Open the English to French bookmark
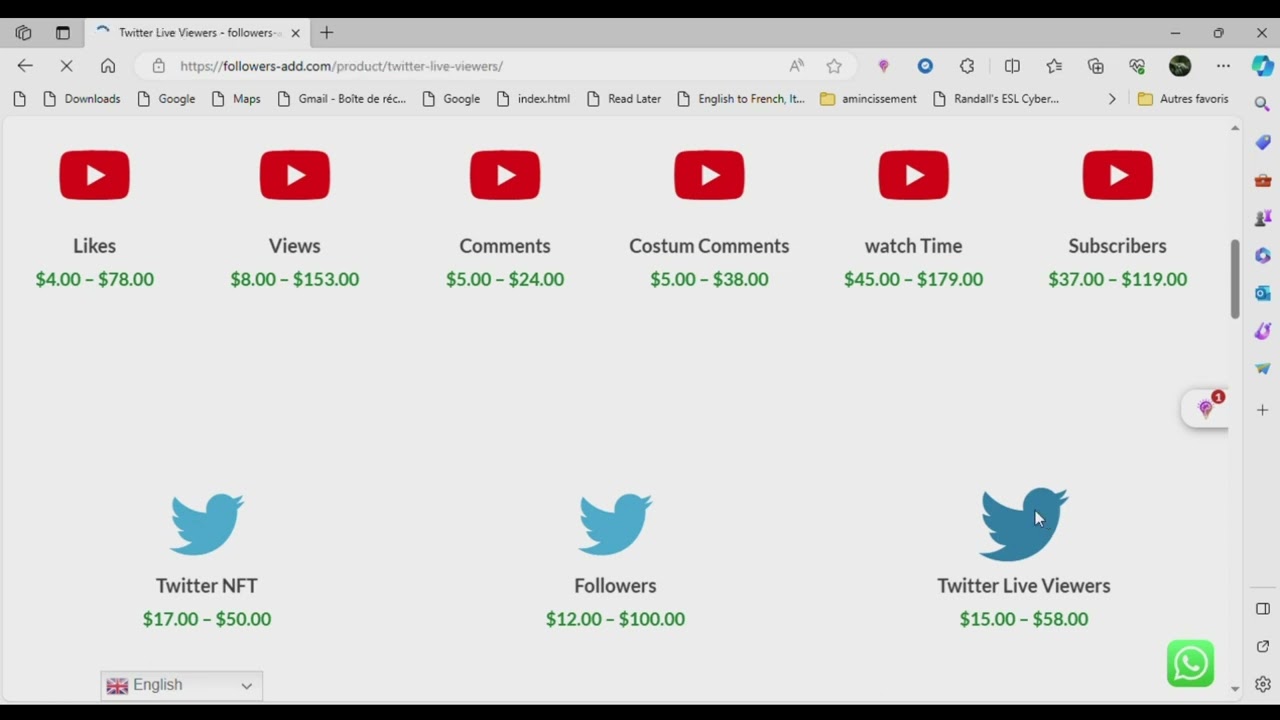This screenshot has width=1280, height=720. click(740, 99)
